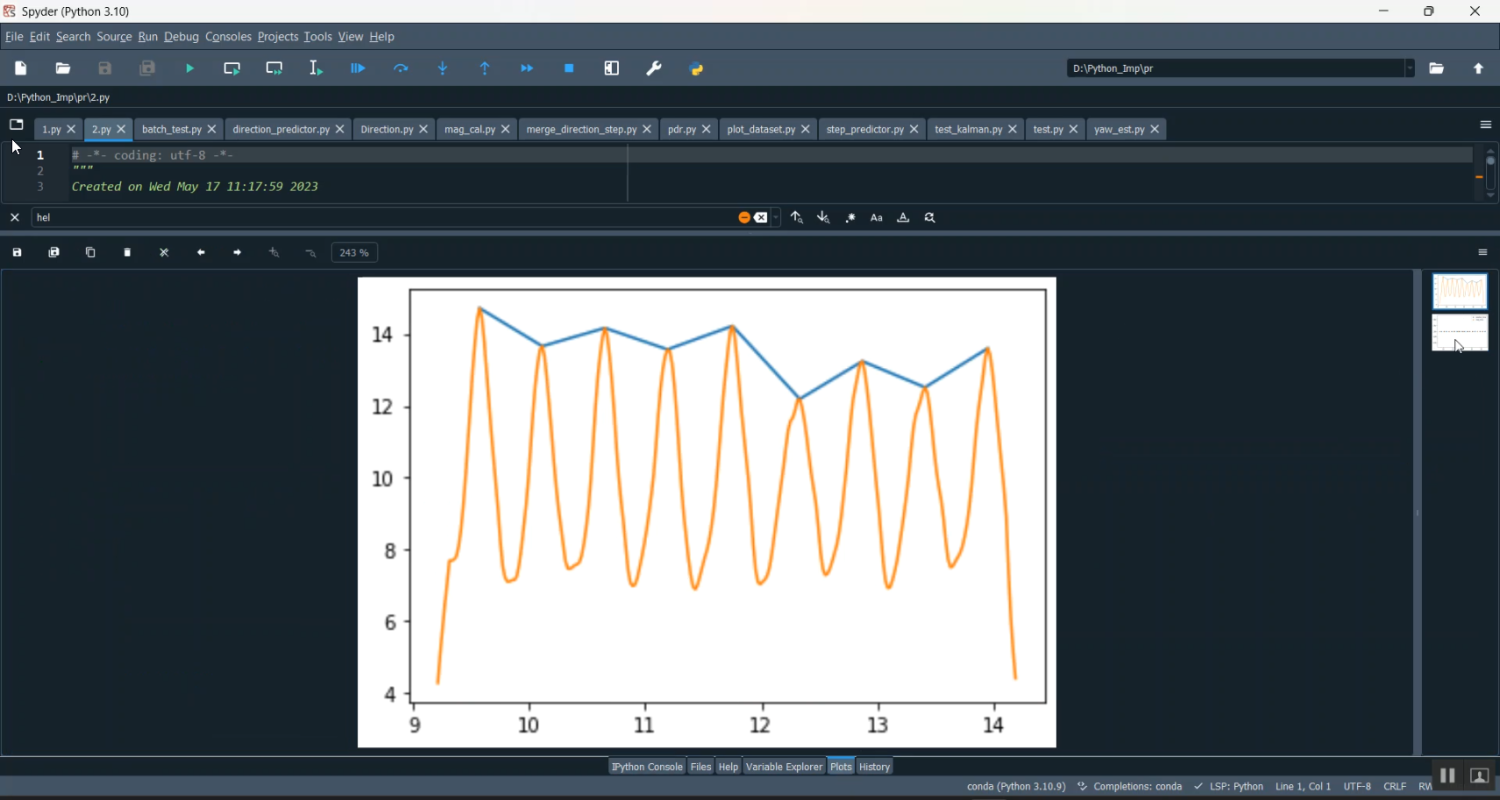Image resolution: width=1500 pixels, height=800 pixels.
Task: Toggle whole words search option
Action: 903,218
